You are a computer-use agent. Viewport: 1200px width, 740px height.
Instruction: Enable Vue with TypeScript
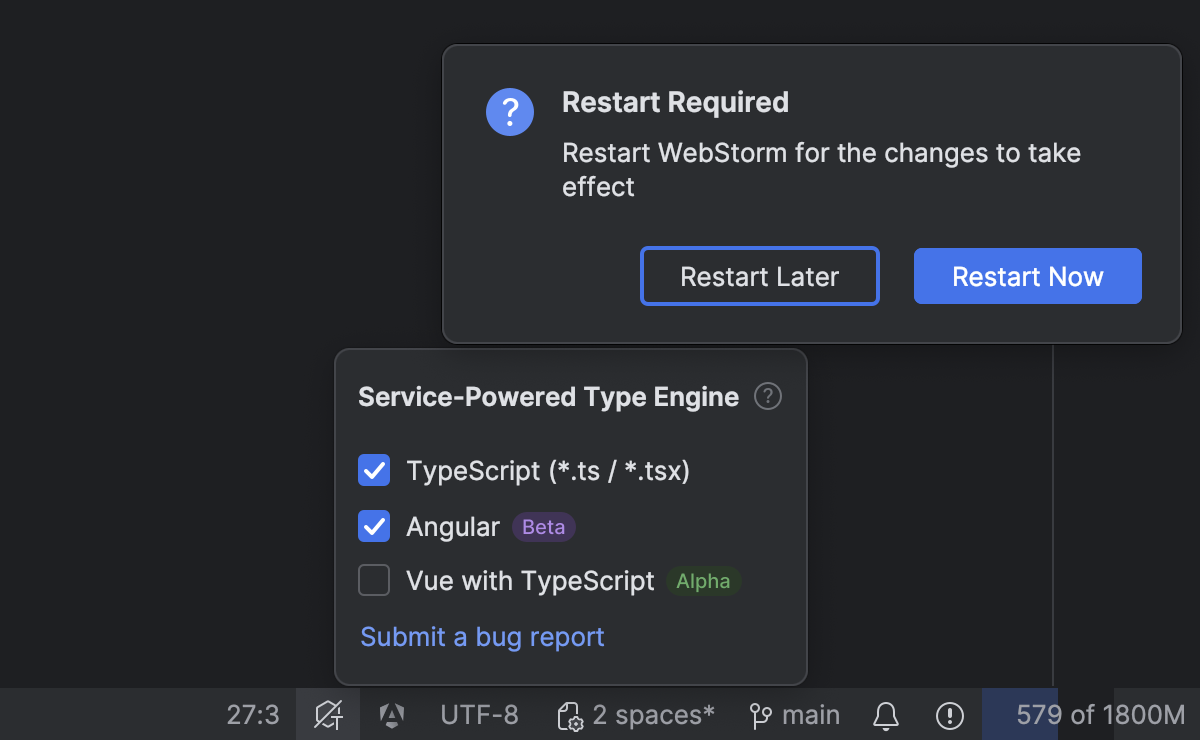tap(373, 580)
